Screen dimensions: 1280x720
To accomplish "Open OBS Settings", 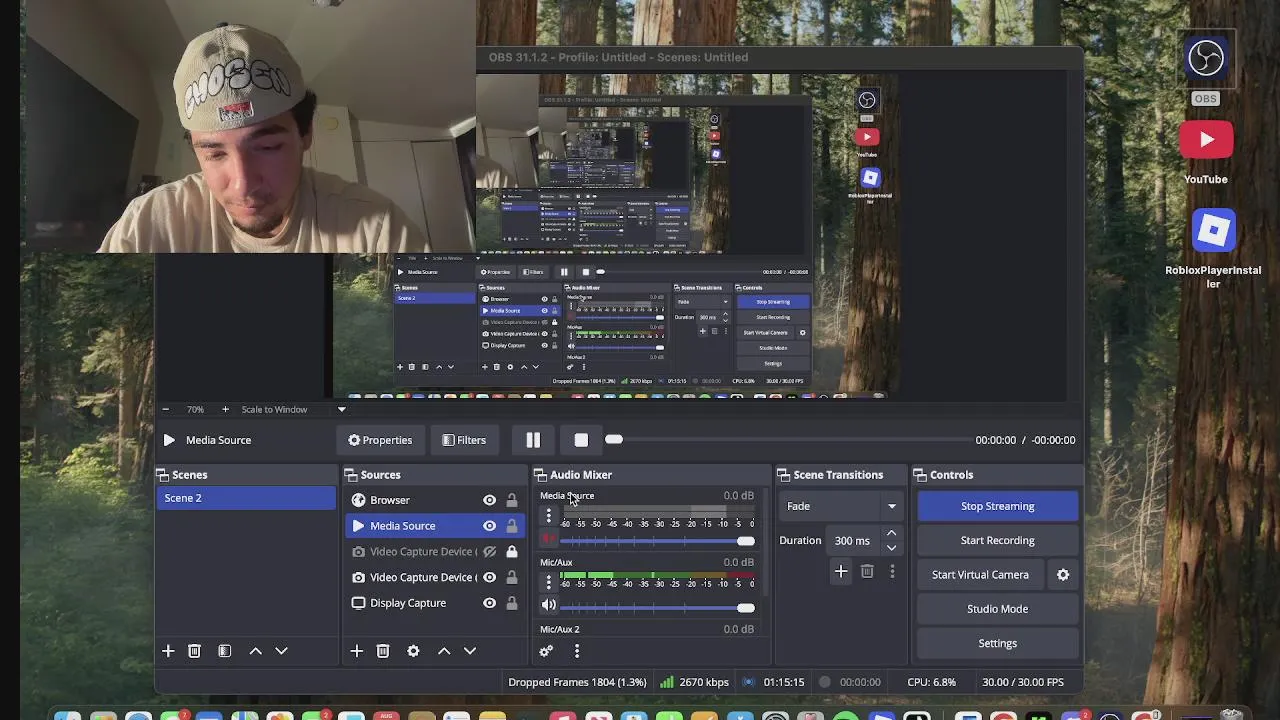I will 998,643.
